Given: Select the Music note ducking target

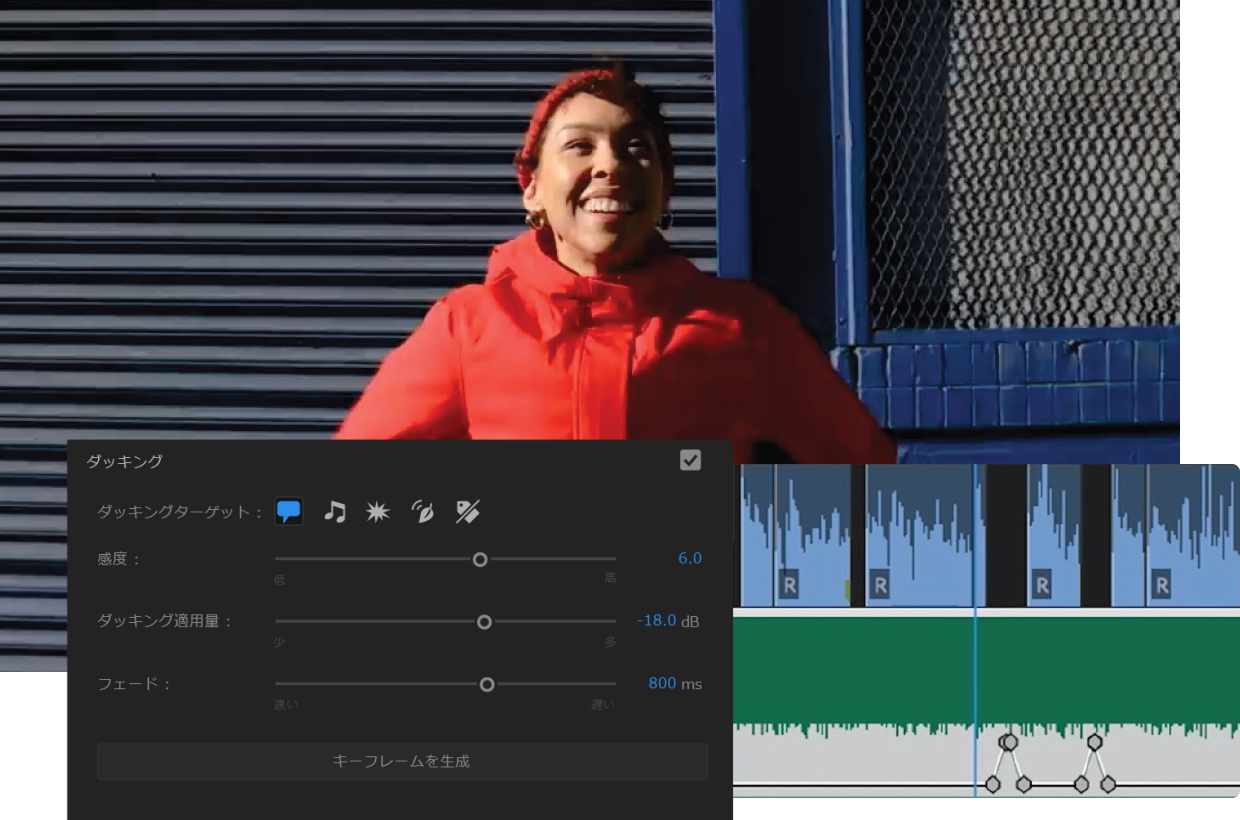Looking at the screenshot, I should pos(335,512).
